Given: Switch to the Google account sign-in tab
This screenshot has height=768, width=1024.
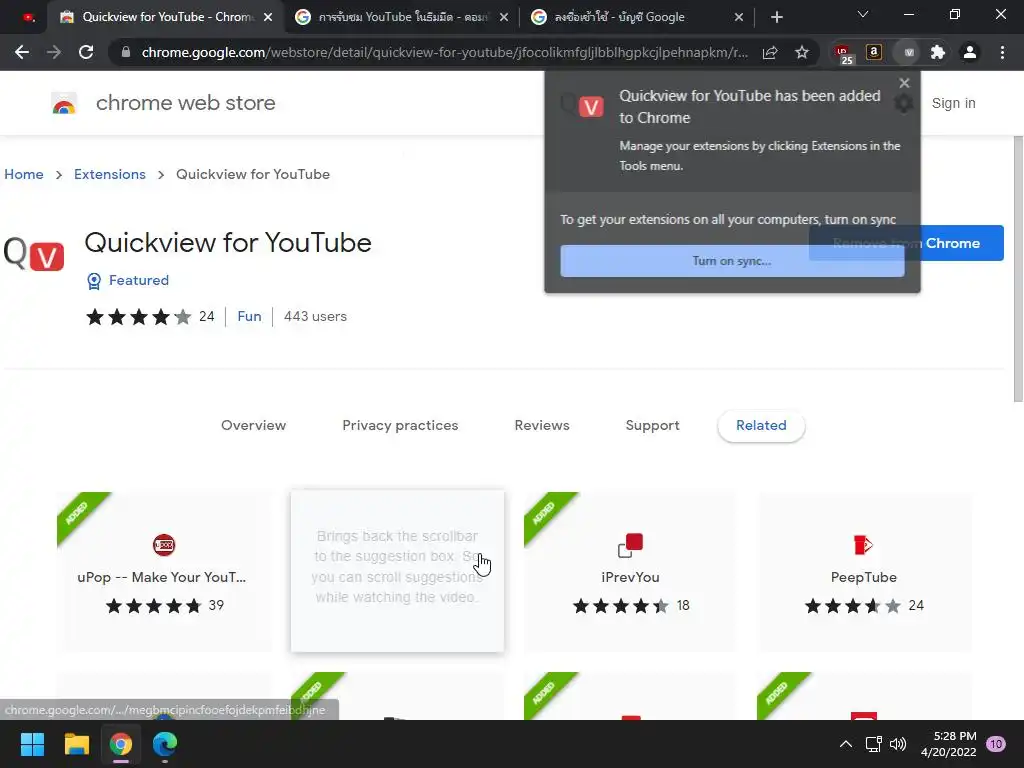Looking at the screenshot, I should pos(637,17).
